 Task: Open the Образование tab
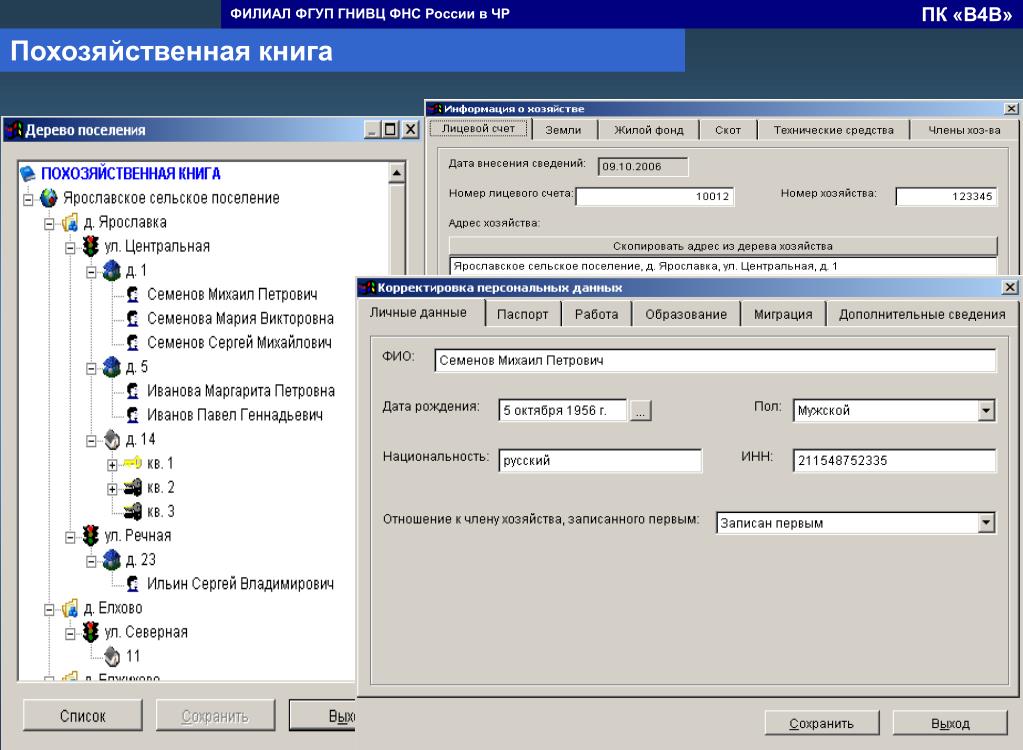point(686,314)
